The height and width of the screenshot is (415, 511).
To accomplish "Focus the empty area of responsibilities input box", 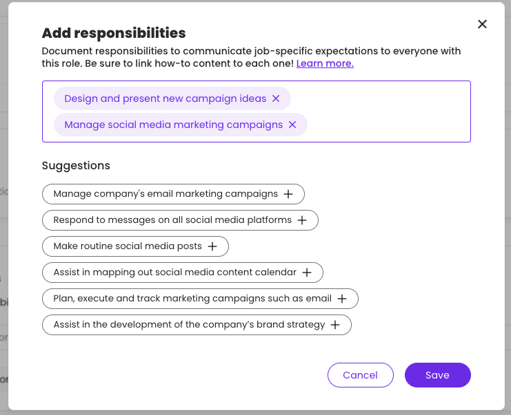I will (x=387, y=111).
